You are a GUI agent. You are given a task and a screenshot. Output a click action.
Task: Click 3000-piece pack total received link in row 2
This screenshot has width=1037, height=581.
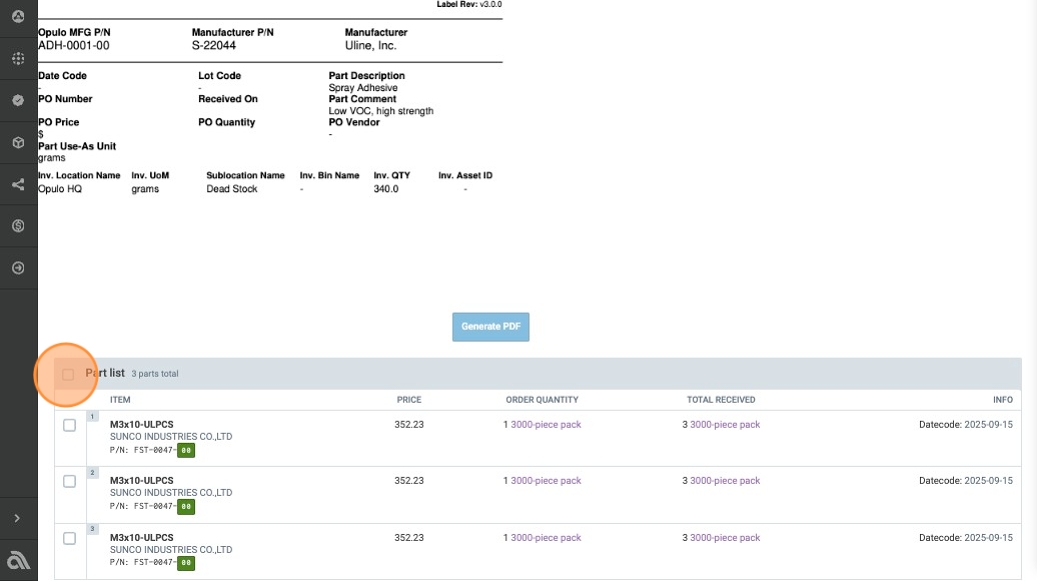[x=724, y=481]
